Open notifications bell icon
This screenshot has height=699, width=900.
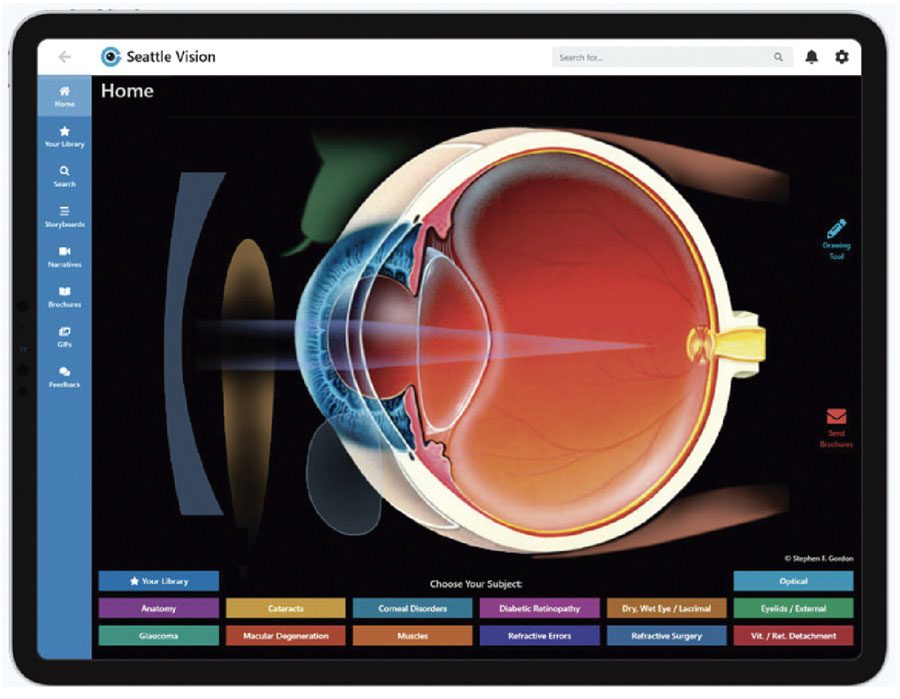point(811,57)
